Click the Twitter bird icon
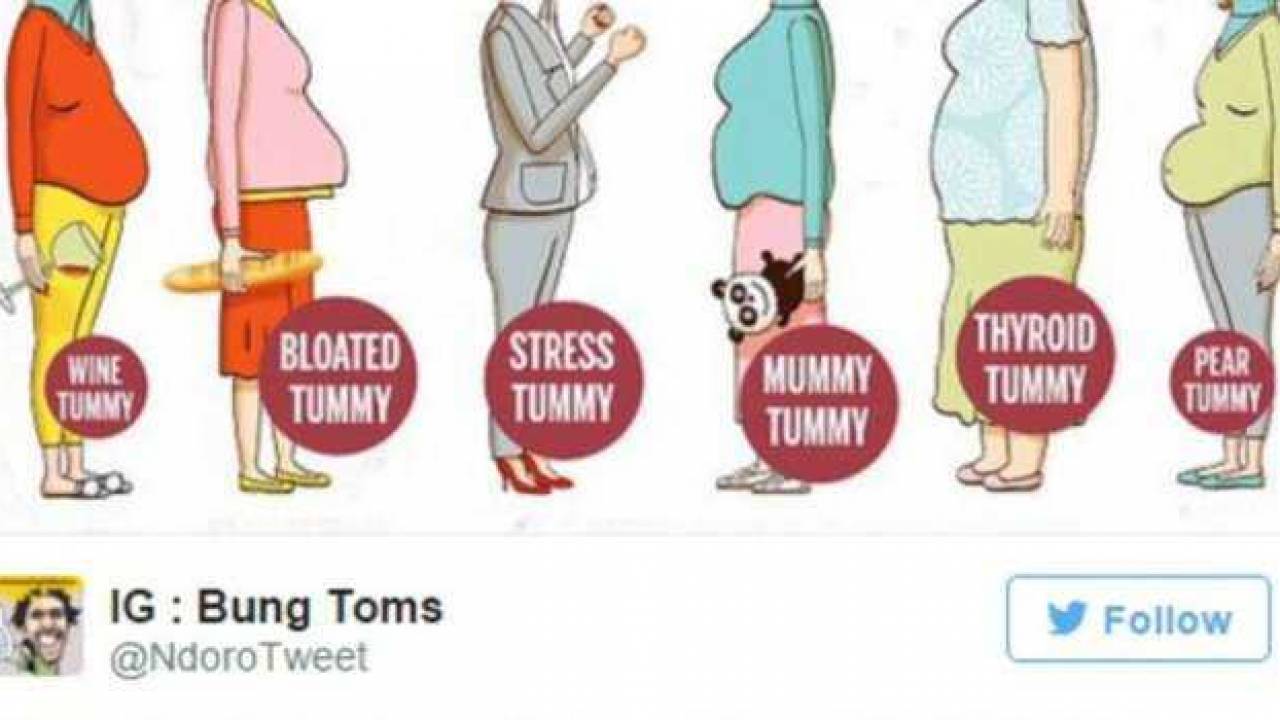The width and height of the screenshot is (1280, 720). [x=1067, y=620]
